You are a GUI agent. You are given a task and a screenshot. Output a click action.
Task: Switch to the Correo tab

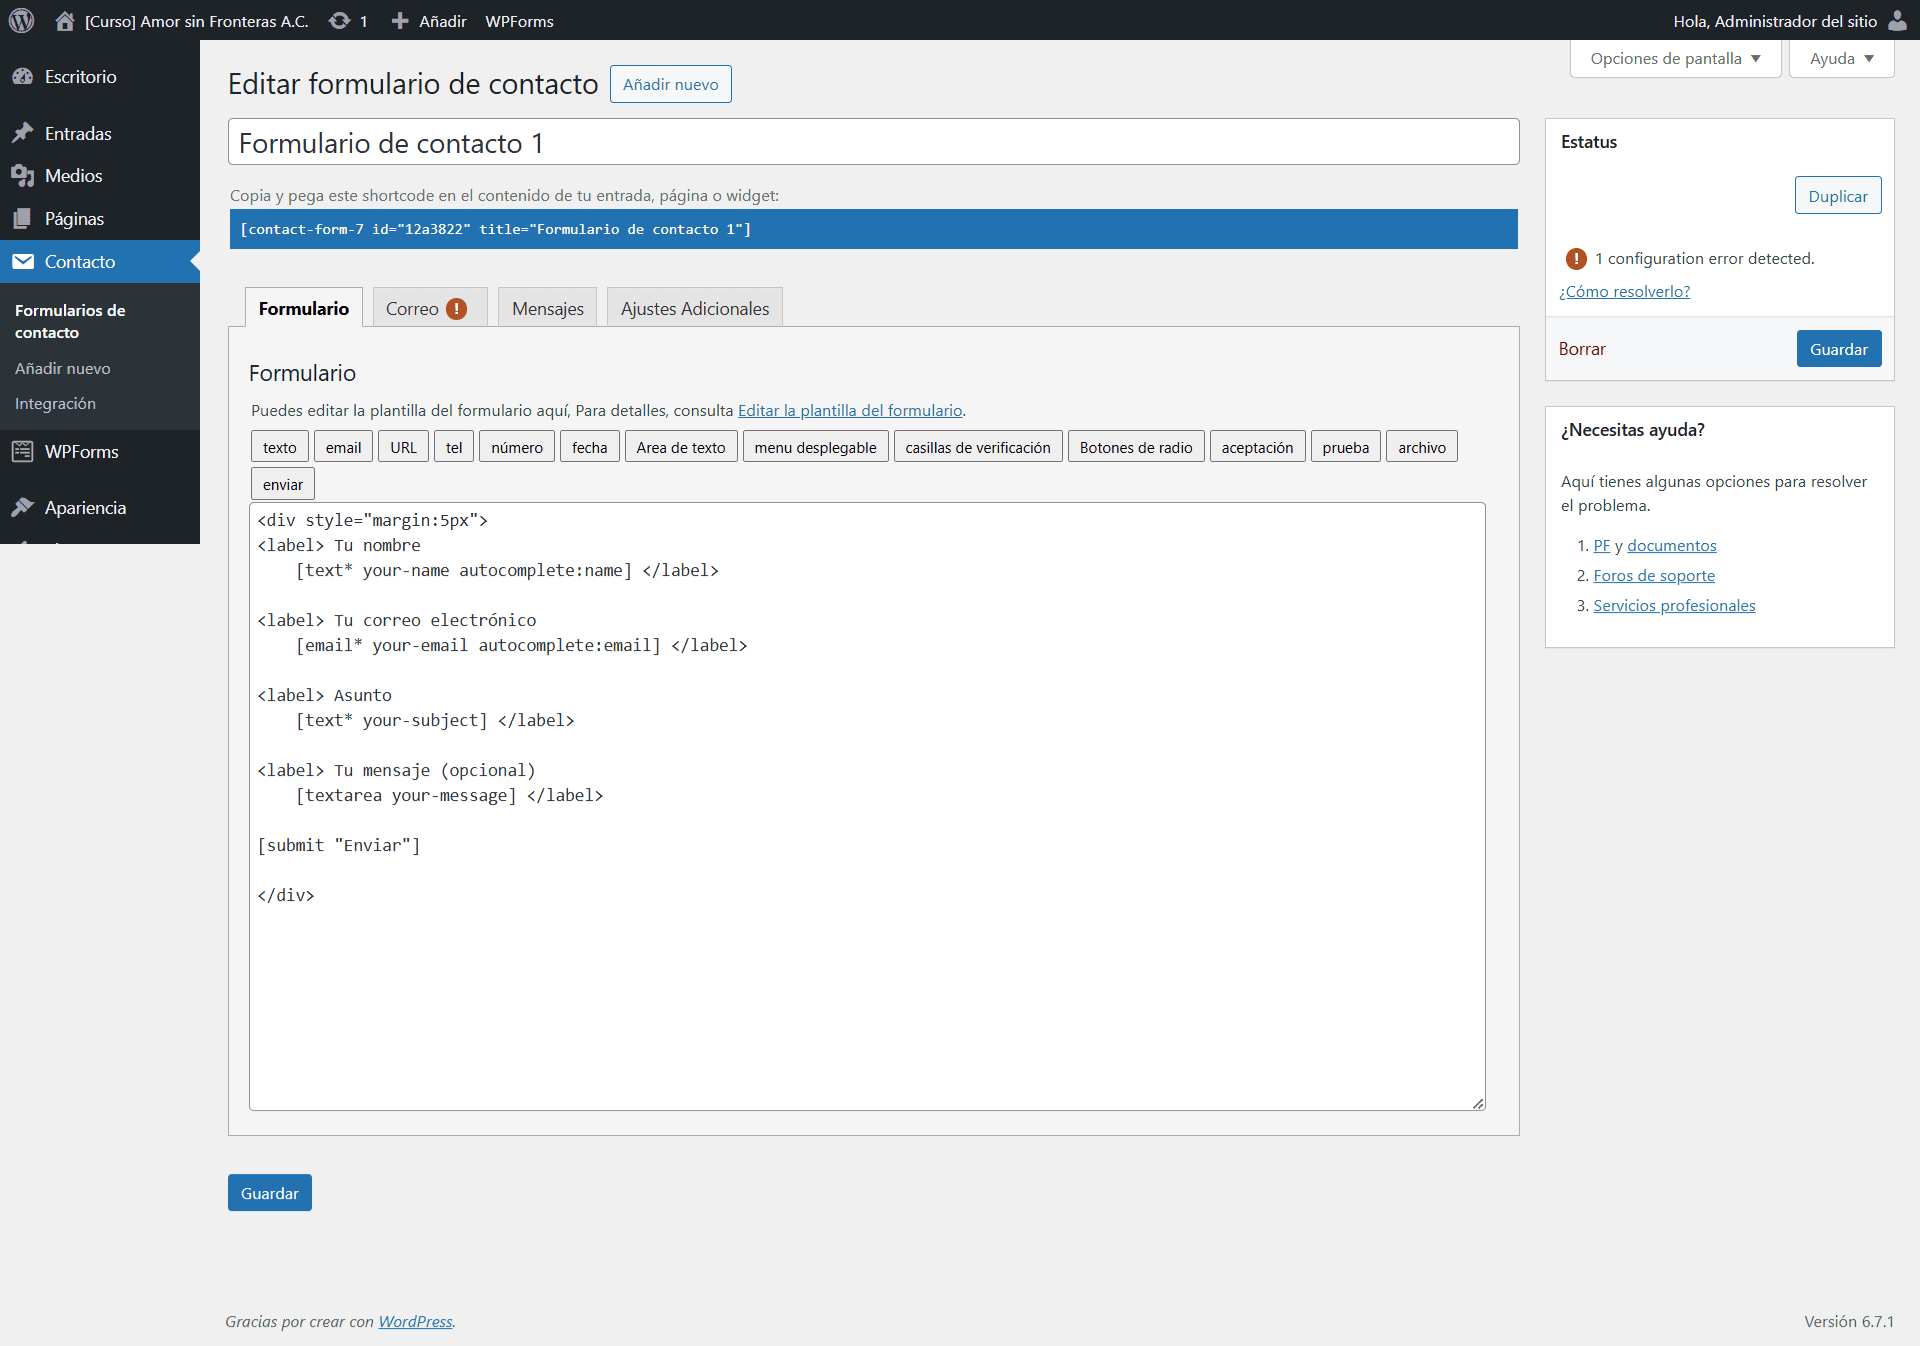click(x=427, y=309)
